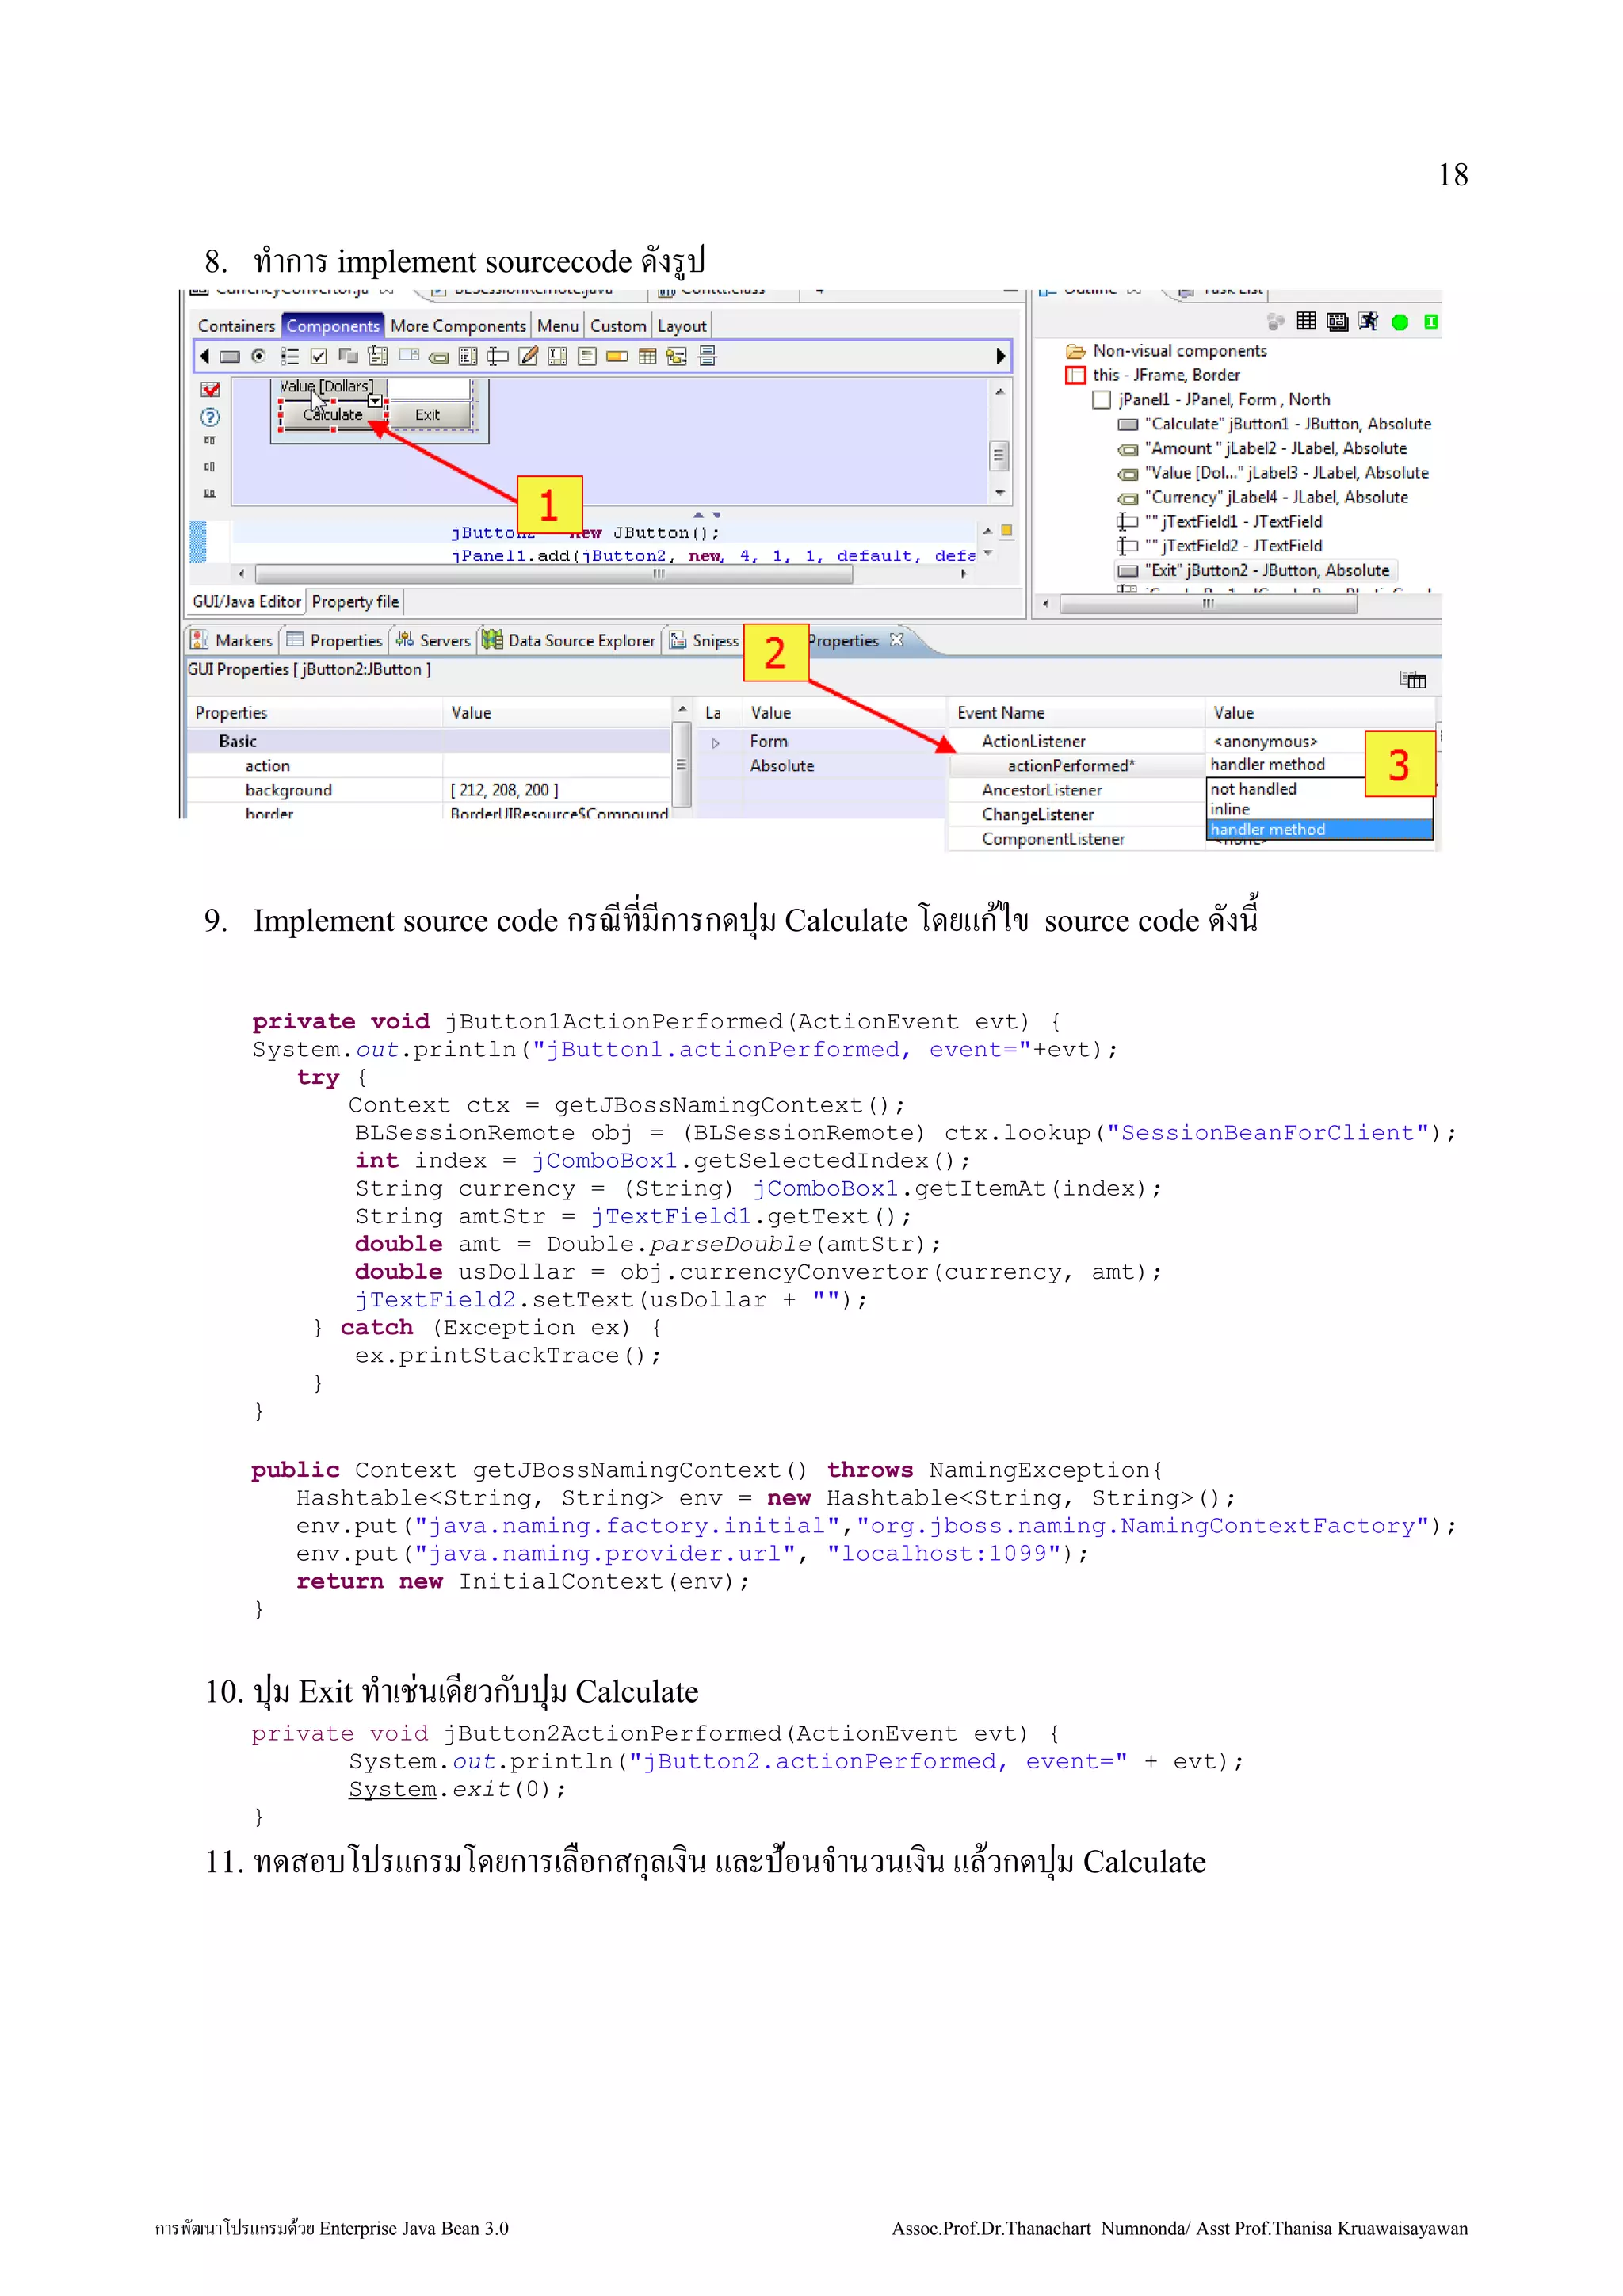Image resolution: width=1623 pixels, height=2296 pixels.
Task: Choose the yellow progress bar palette icon
Action: (617, 356)
